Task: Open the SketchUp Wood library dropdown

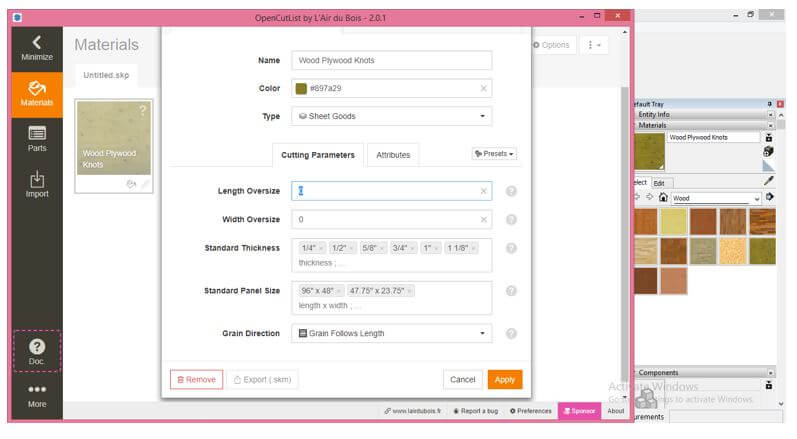Action: (x=716, y=198)
